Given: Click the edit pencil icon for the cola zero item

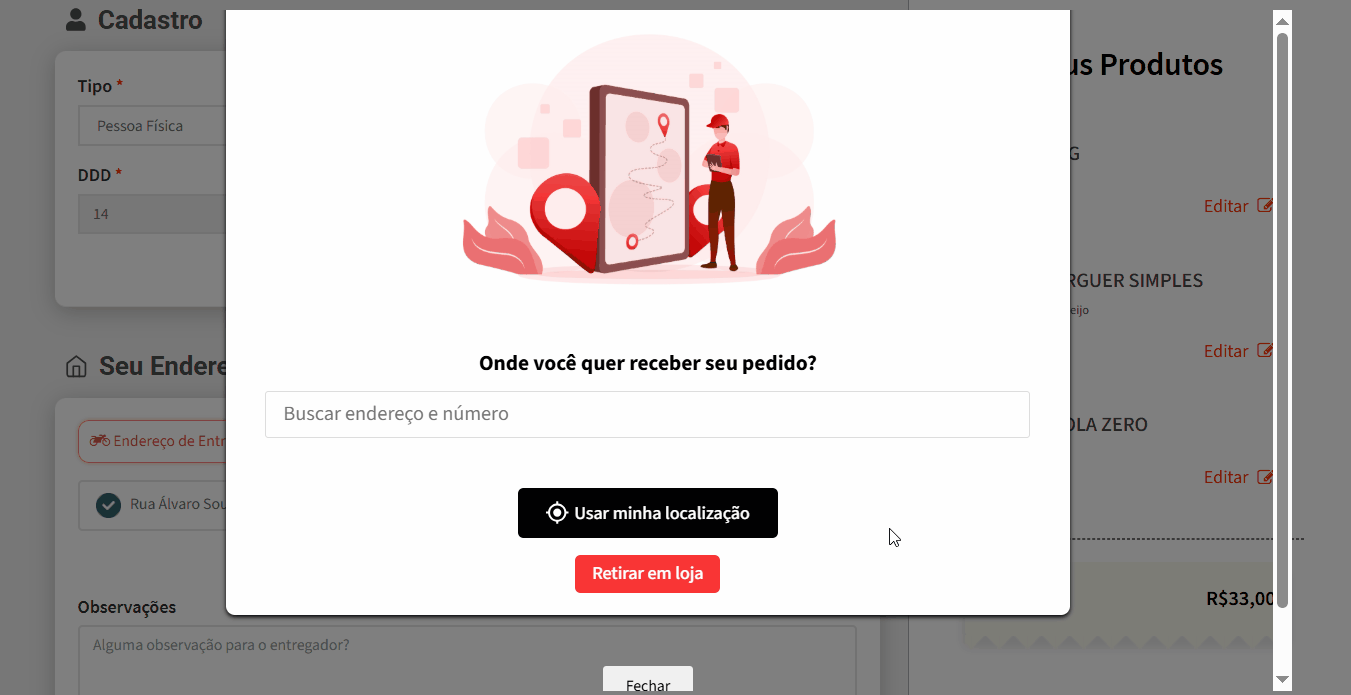Looking at the screenshot, I should (x=1265, y=477).
